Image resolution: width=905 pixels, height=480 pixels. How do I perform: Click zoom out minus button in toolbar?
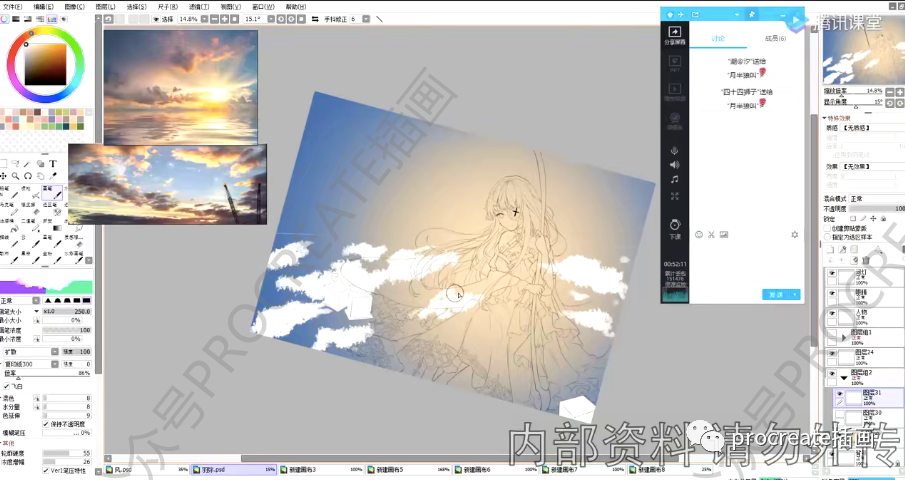214,19
